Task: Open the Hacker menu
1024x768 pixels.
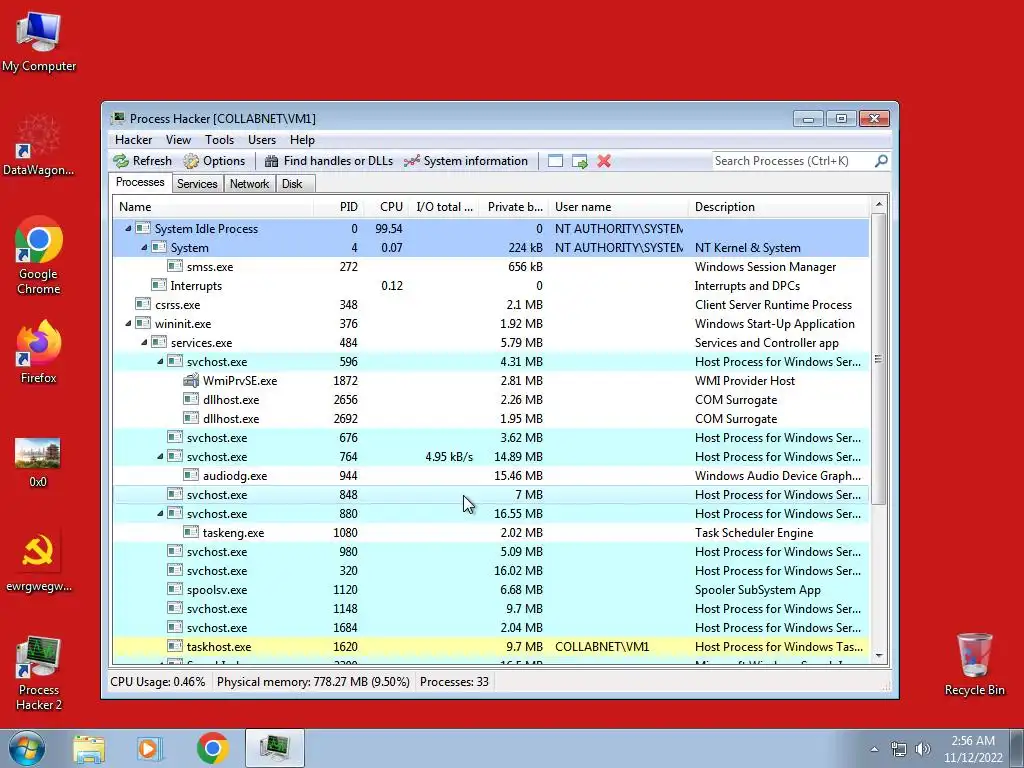Action: point(133,140)
